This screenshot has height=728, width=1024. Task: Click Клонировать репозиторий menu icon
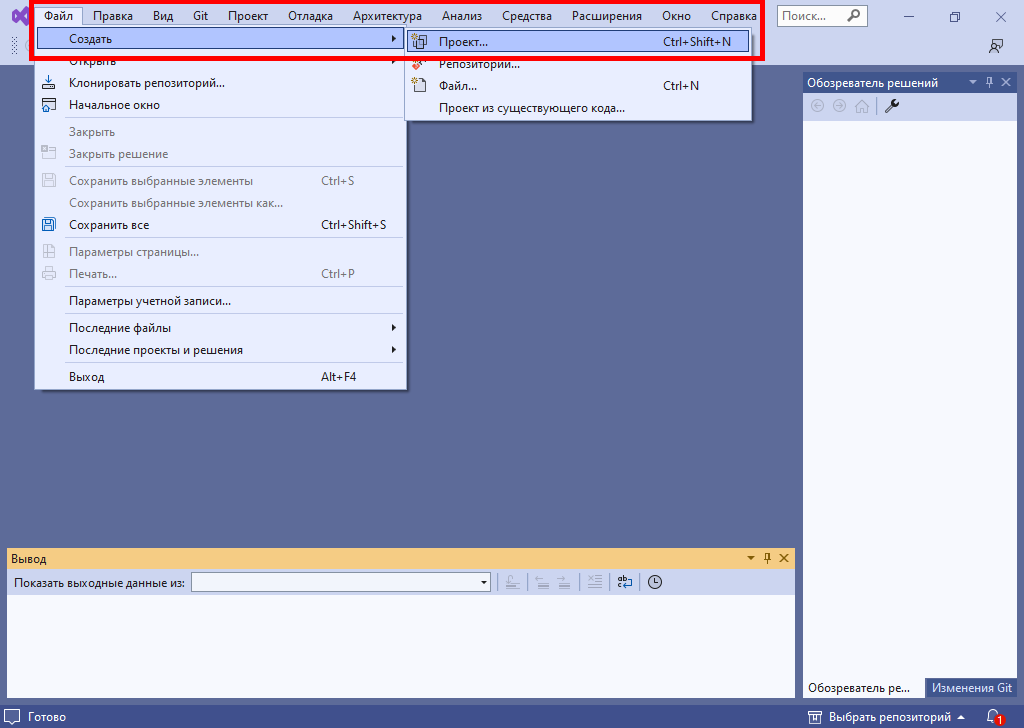click(49, 83)
